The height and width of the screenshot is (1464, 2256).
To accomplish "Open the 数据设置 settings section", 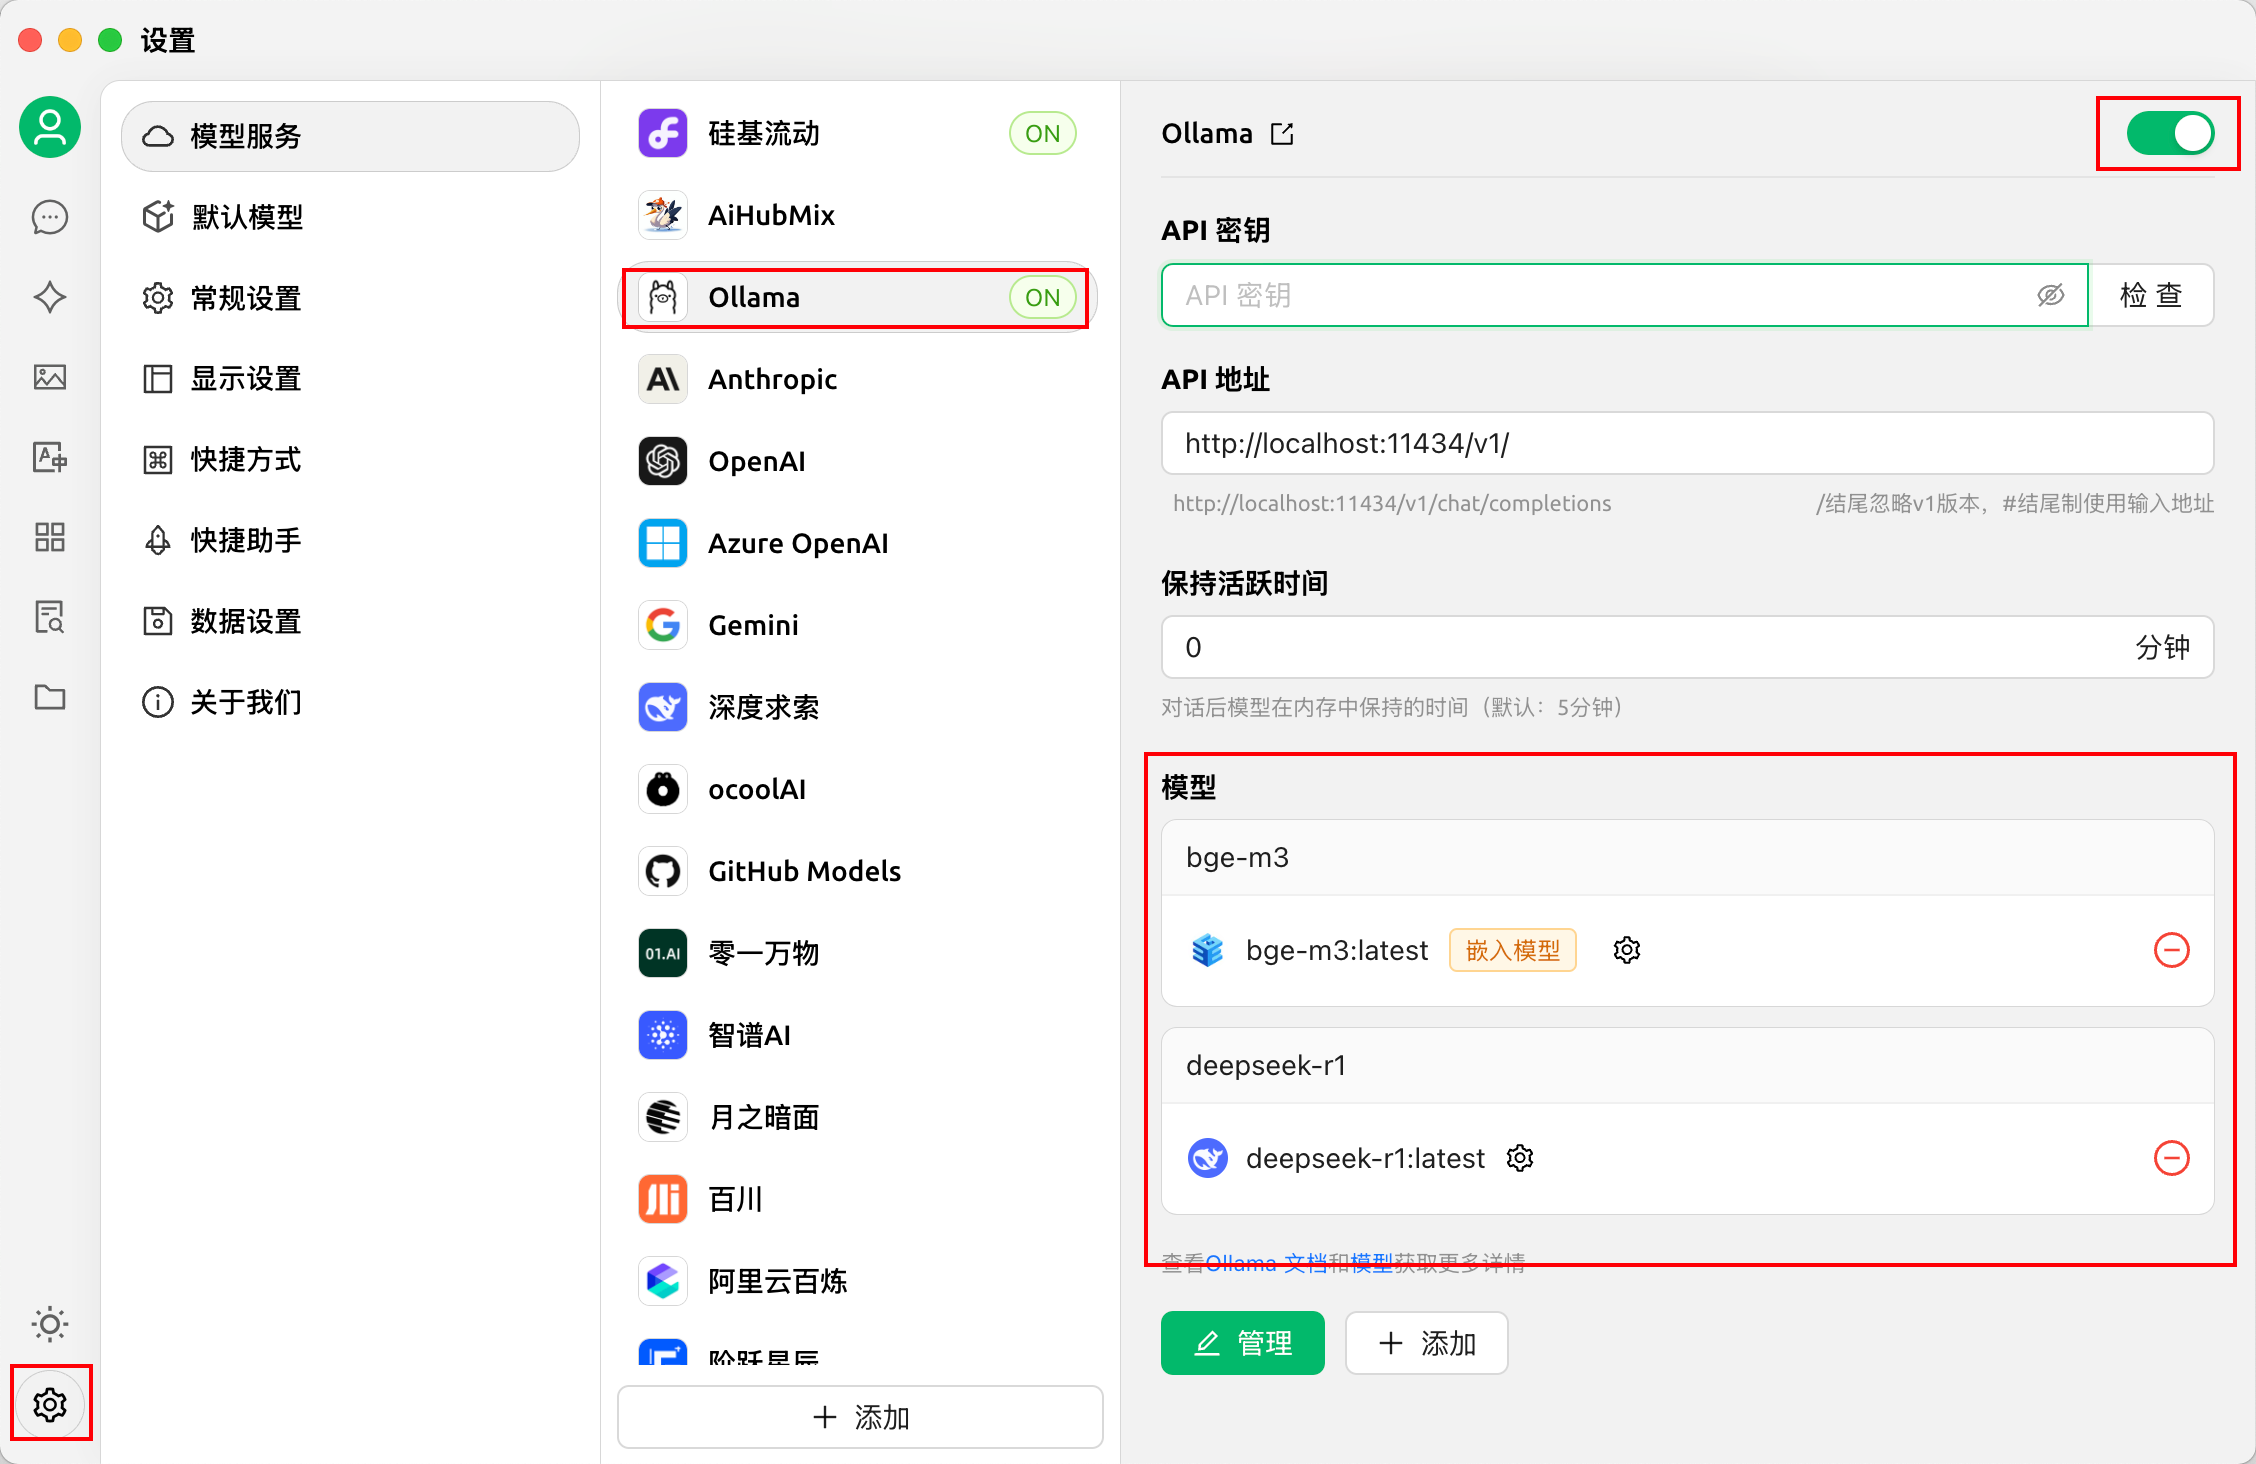I will pyautogui.click(x=245, y=621).
